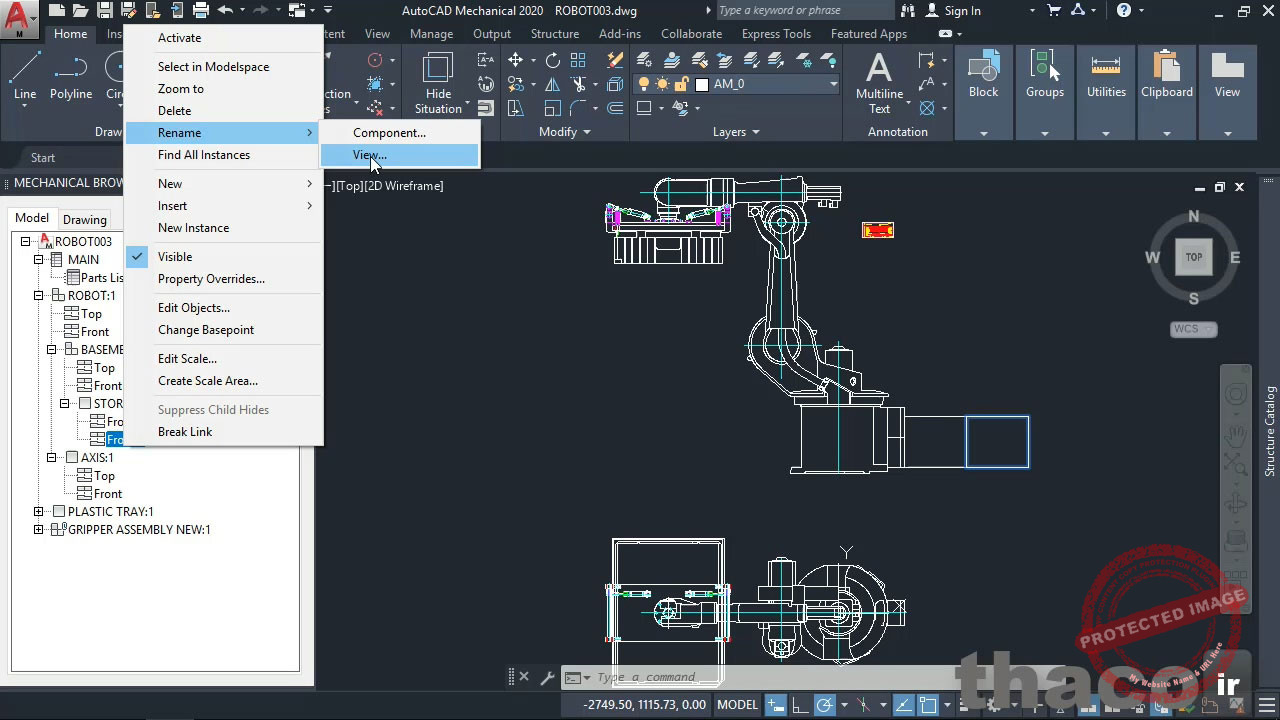Click the MODEL status bar button

tap(738, 705)
